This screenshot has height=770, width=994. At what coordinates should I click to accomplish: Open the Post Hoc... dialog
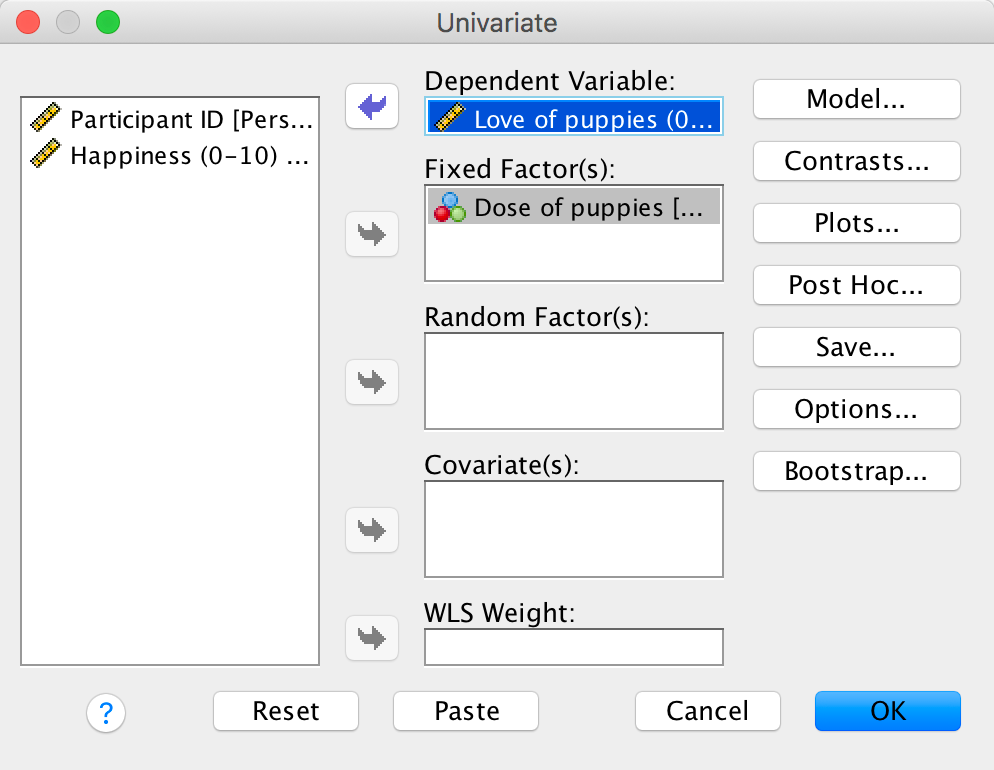pos(856,285)
